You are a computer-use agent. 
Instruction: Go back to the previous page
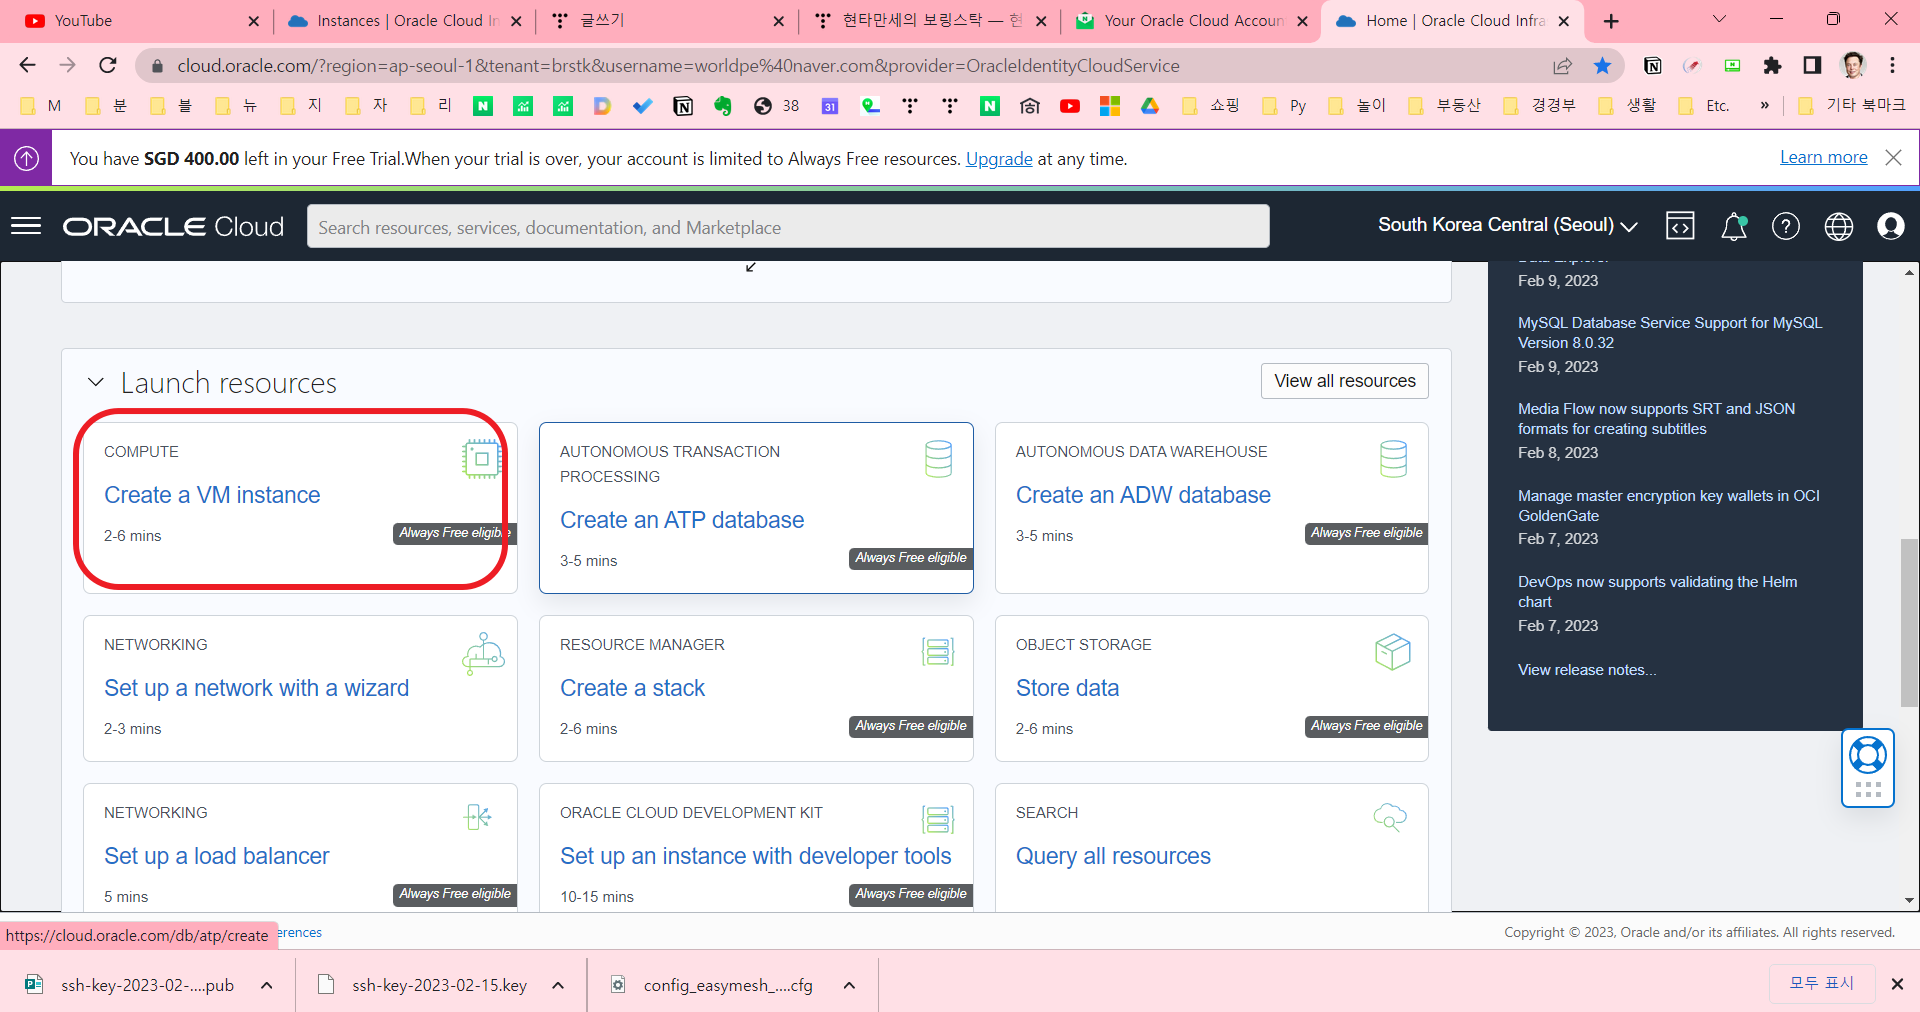pyautogui.click(x=28, y=66)
